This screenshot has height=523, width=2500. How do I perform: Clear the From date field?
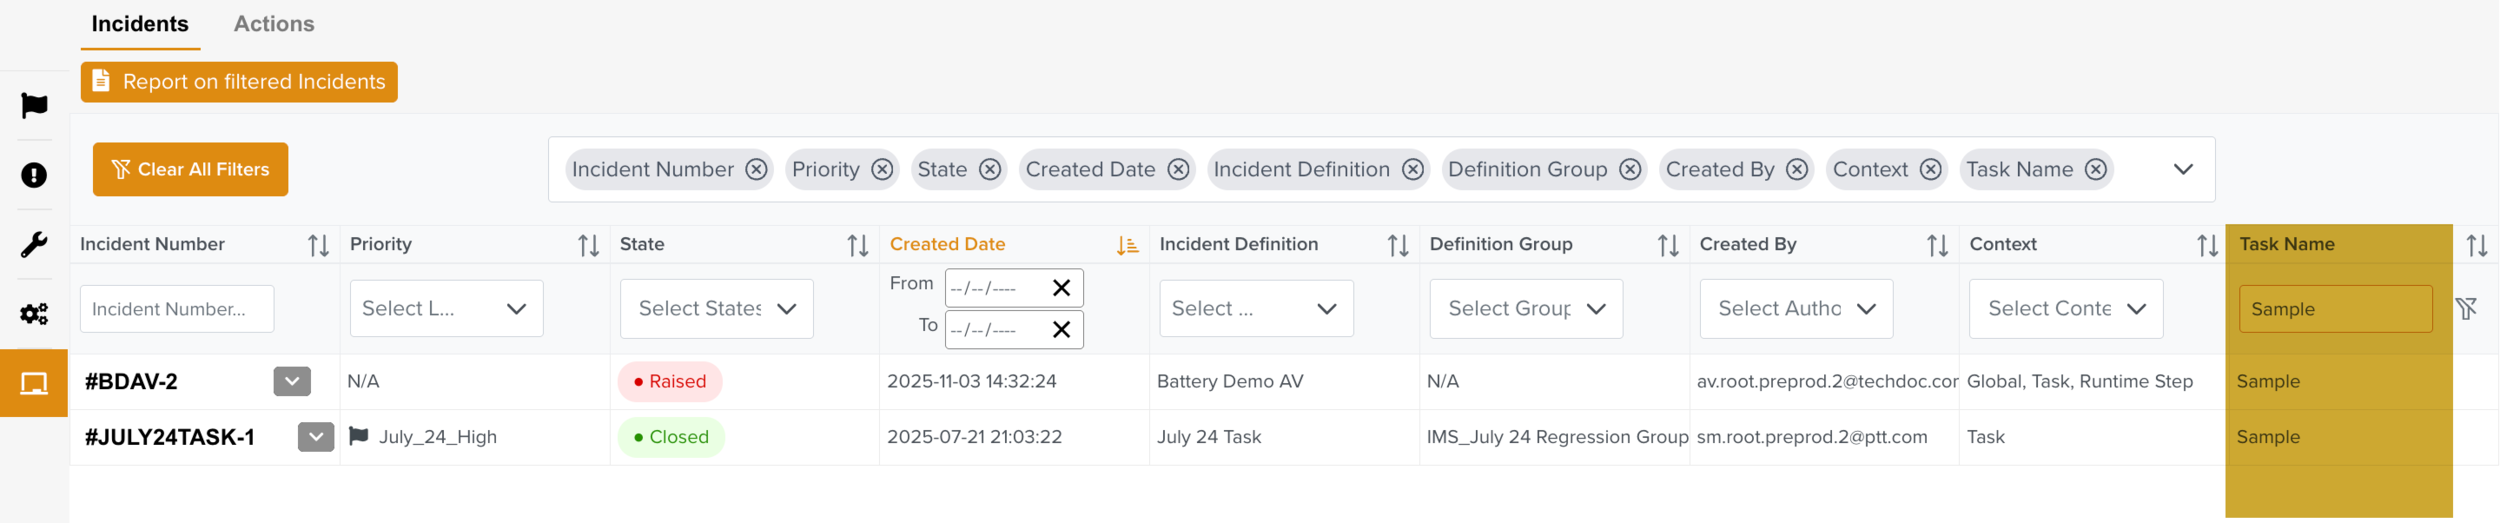1061,288
